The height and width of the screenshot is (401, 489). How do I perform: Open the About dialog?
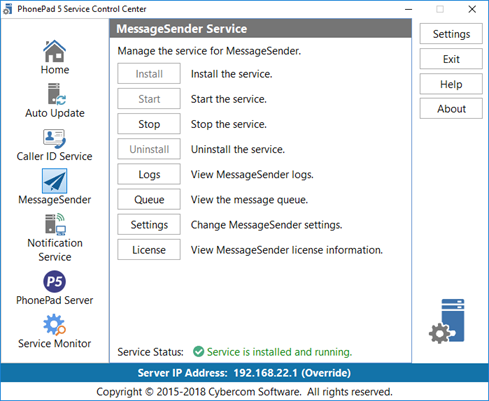coord(451,109)
